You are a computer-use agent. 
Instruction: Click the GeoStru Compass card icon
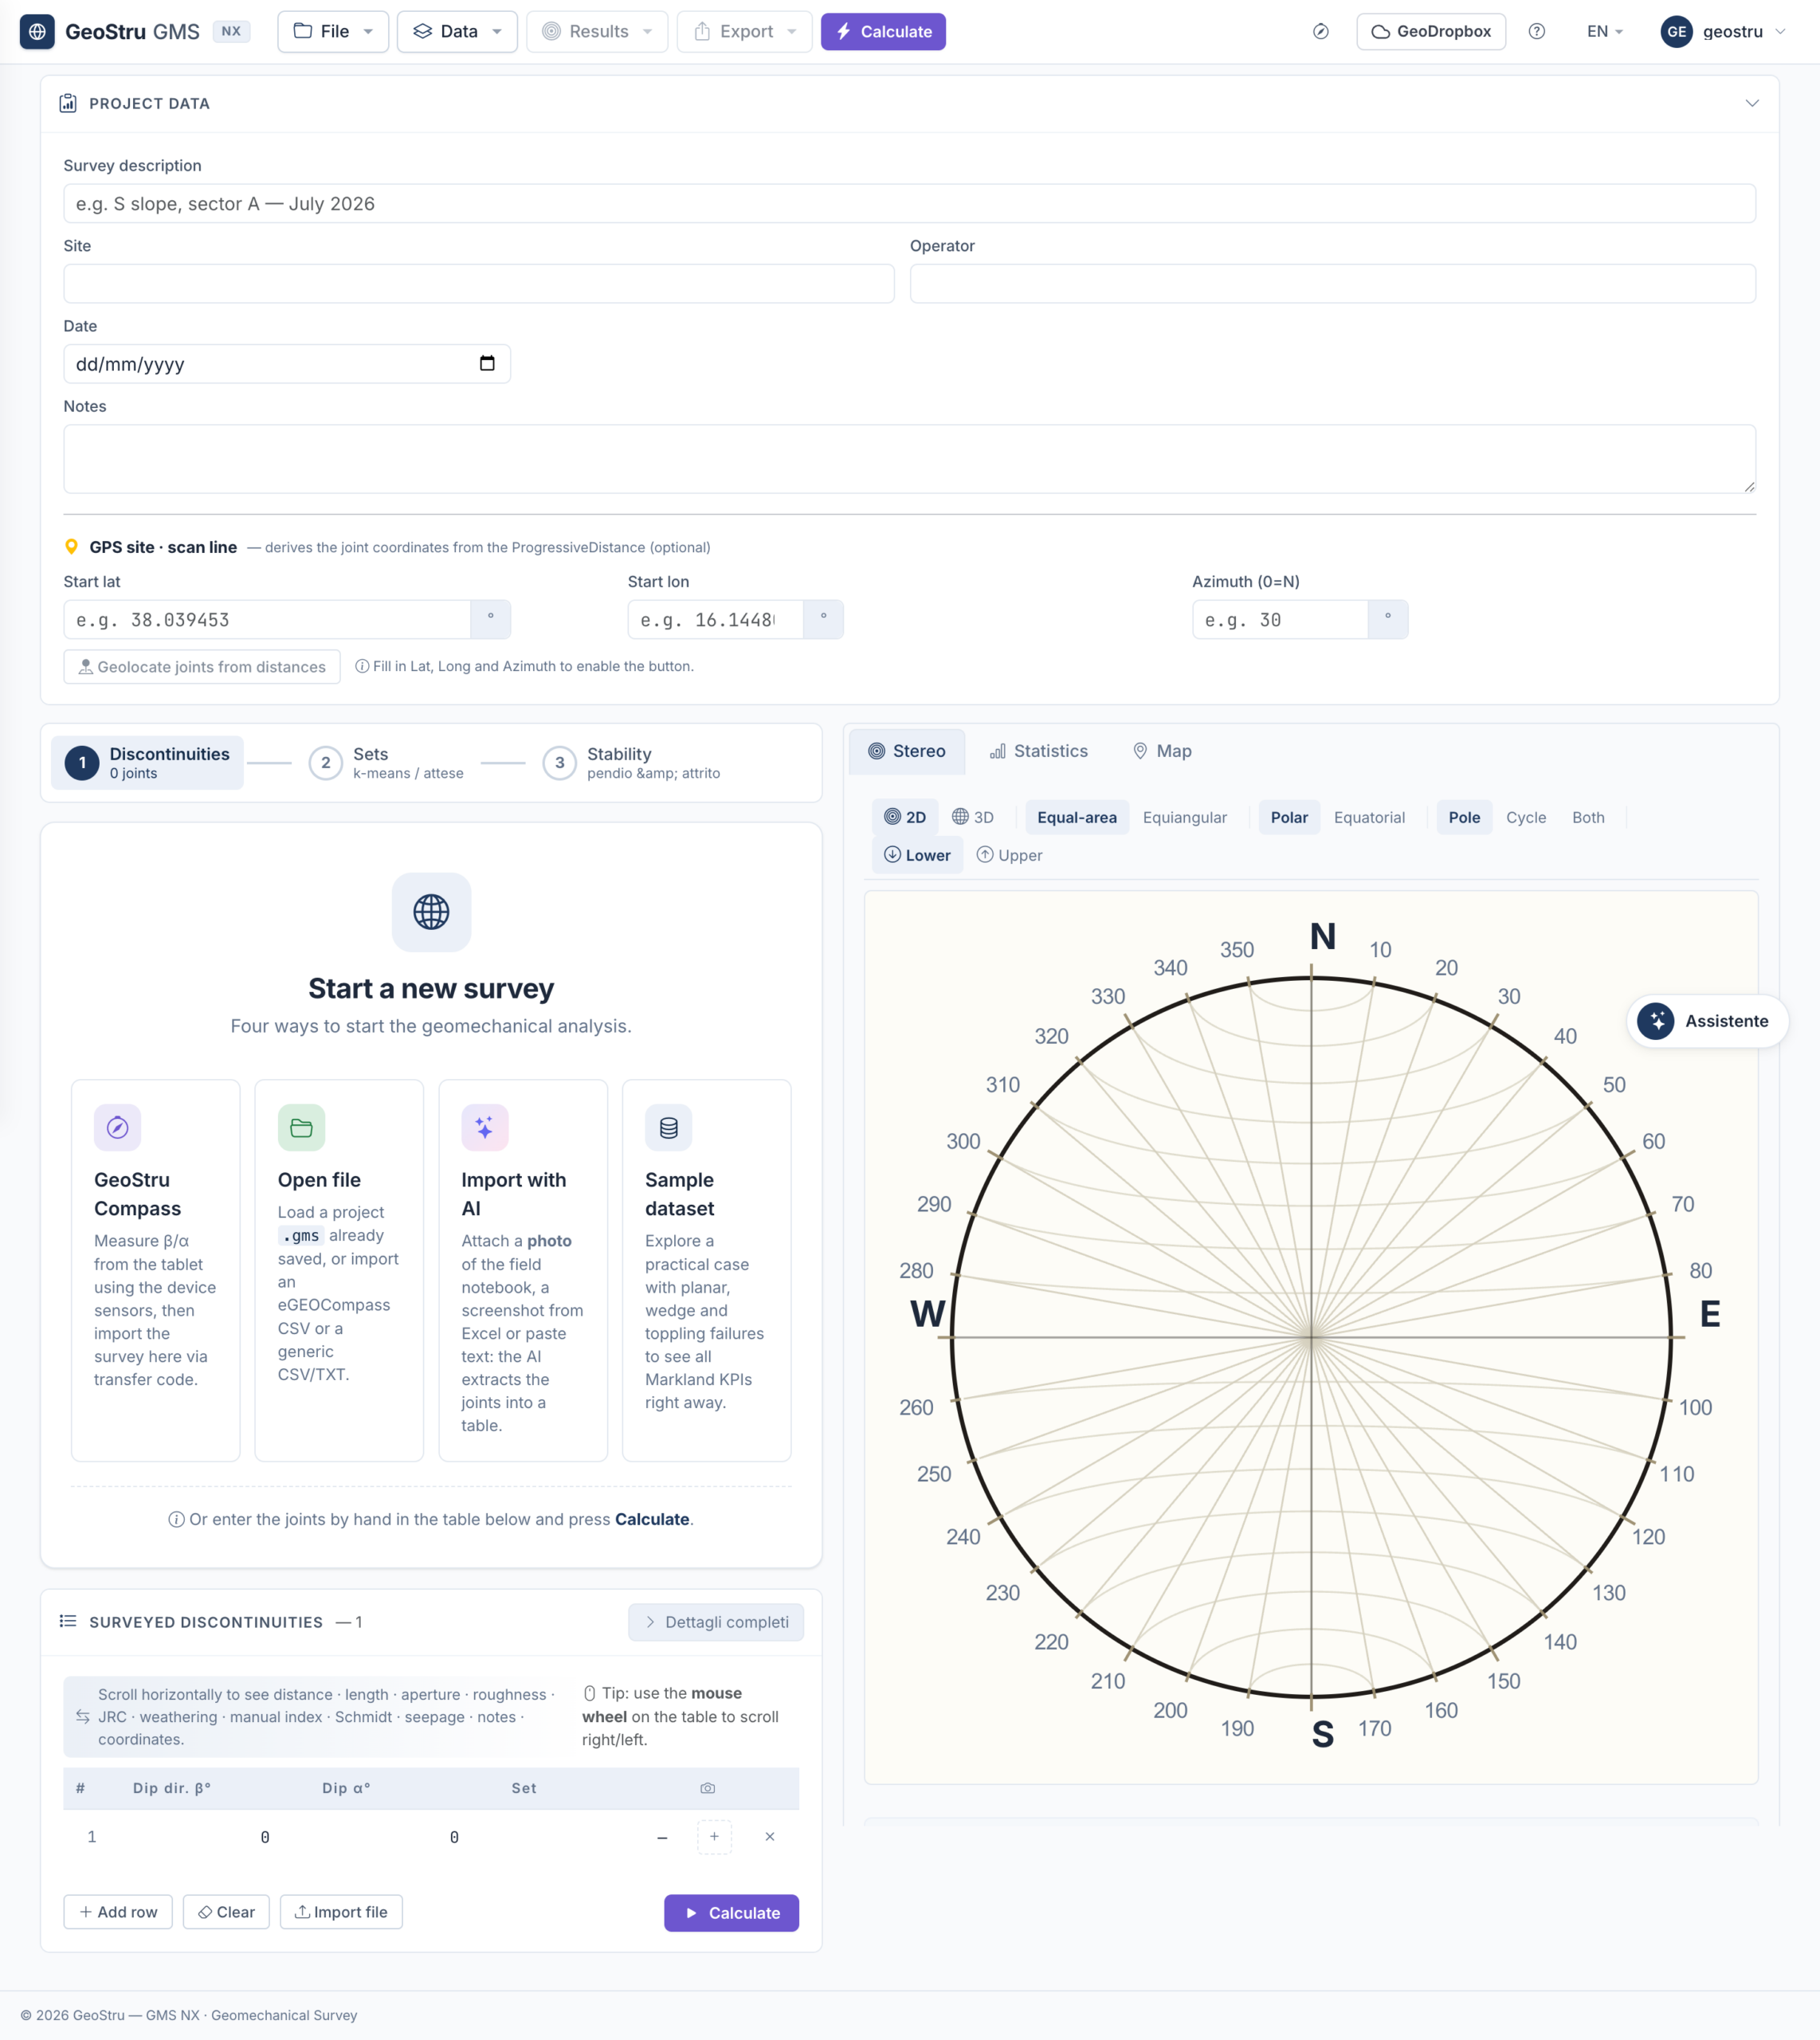tap(117, 1127)
